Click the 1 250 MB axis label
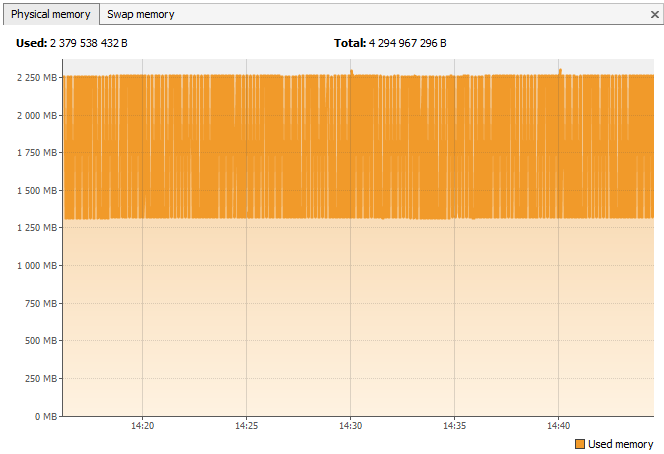The width and height of the screenshot is (664, 454). (35, 228)
